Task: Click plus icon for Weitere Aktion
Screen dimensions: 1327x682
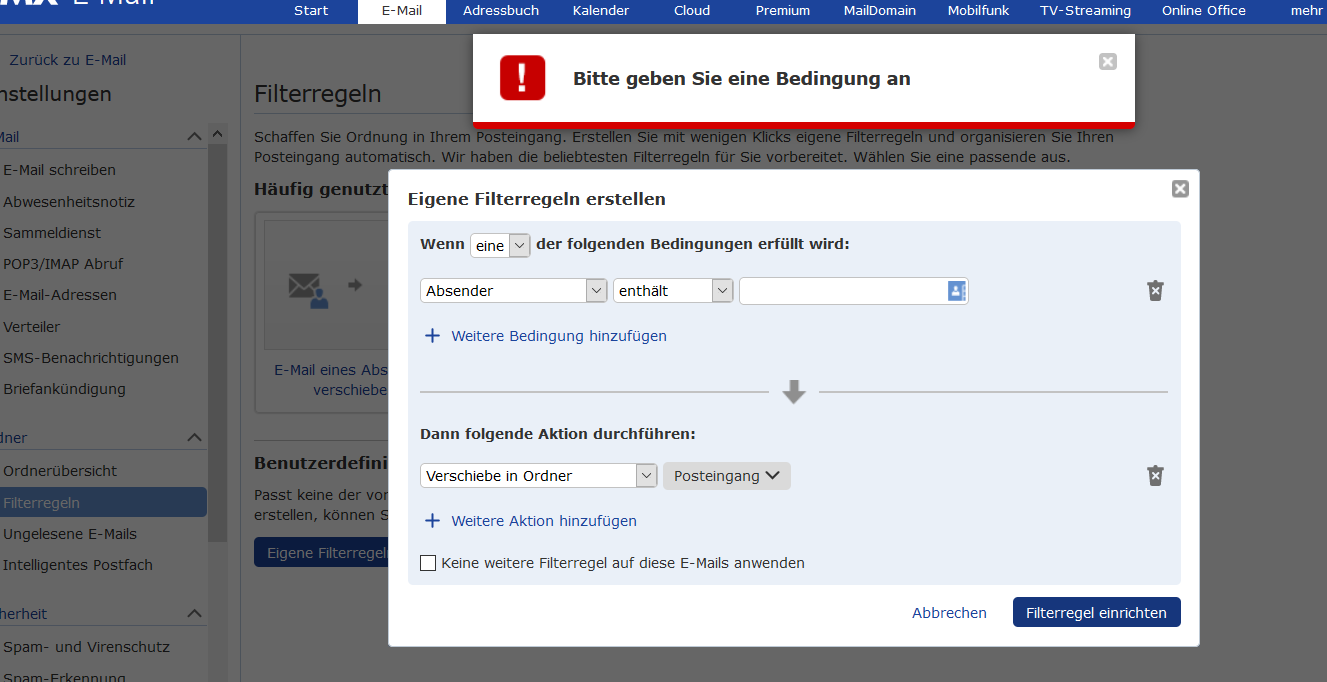Action: [432, 521]
